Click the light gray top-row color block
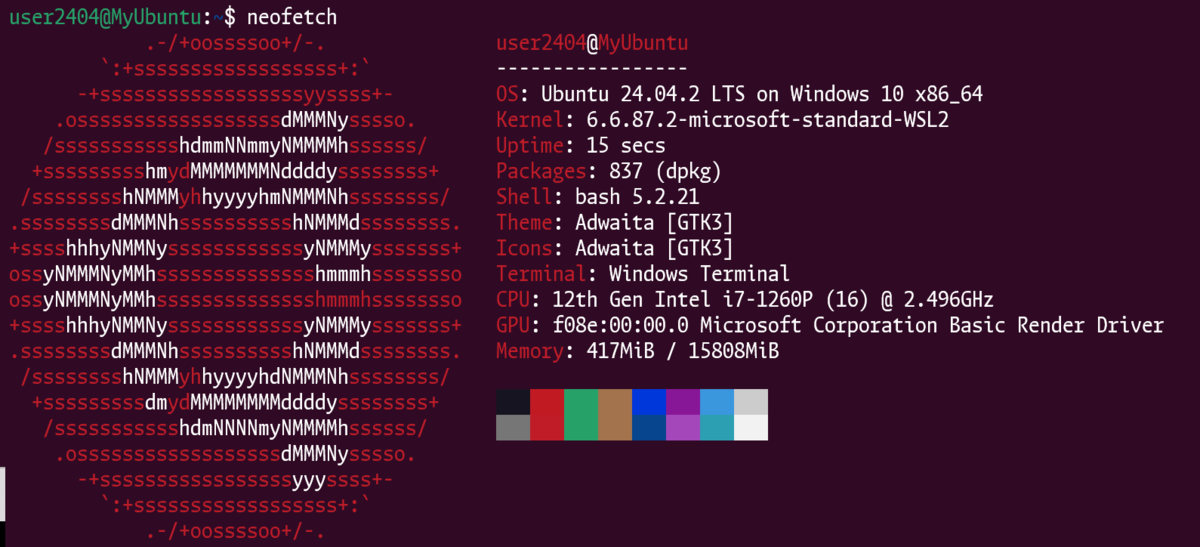 point(751,402)
